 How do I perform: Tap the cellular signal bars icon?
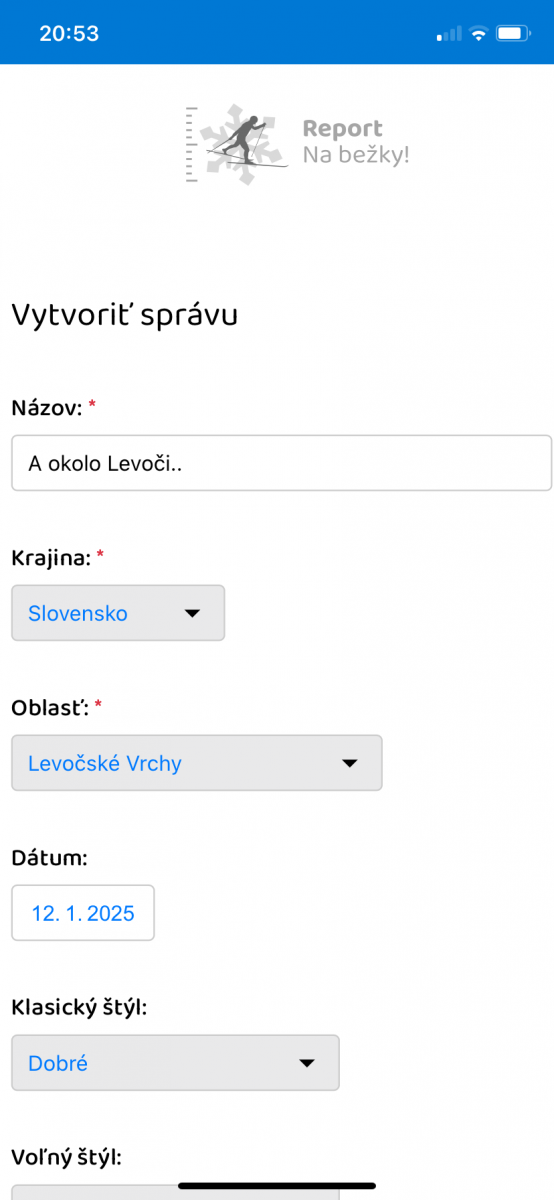[x=450, y=33]
